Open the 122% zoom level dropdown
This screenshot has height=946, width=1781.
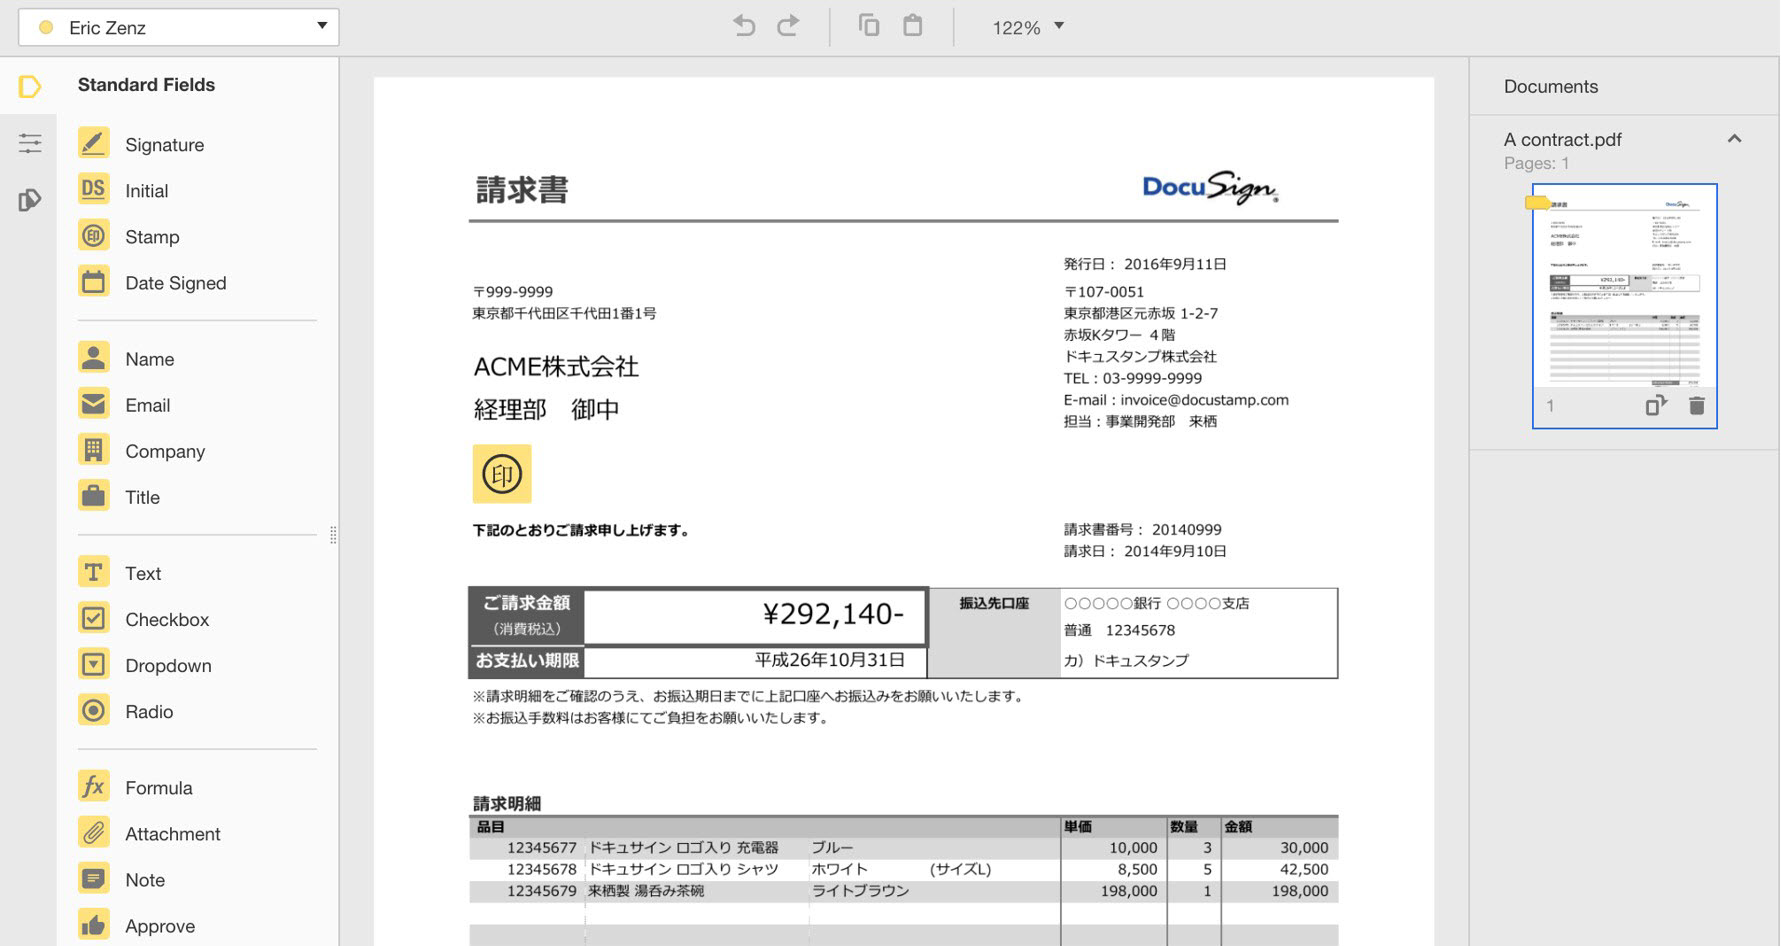tap(1026, 27)
